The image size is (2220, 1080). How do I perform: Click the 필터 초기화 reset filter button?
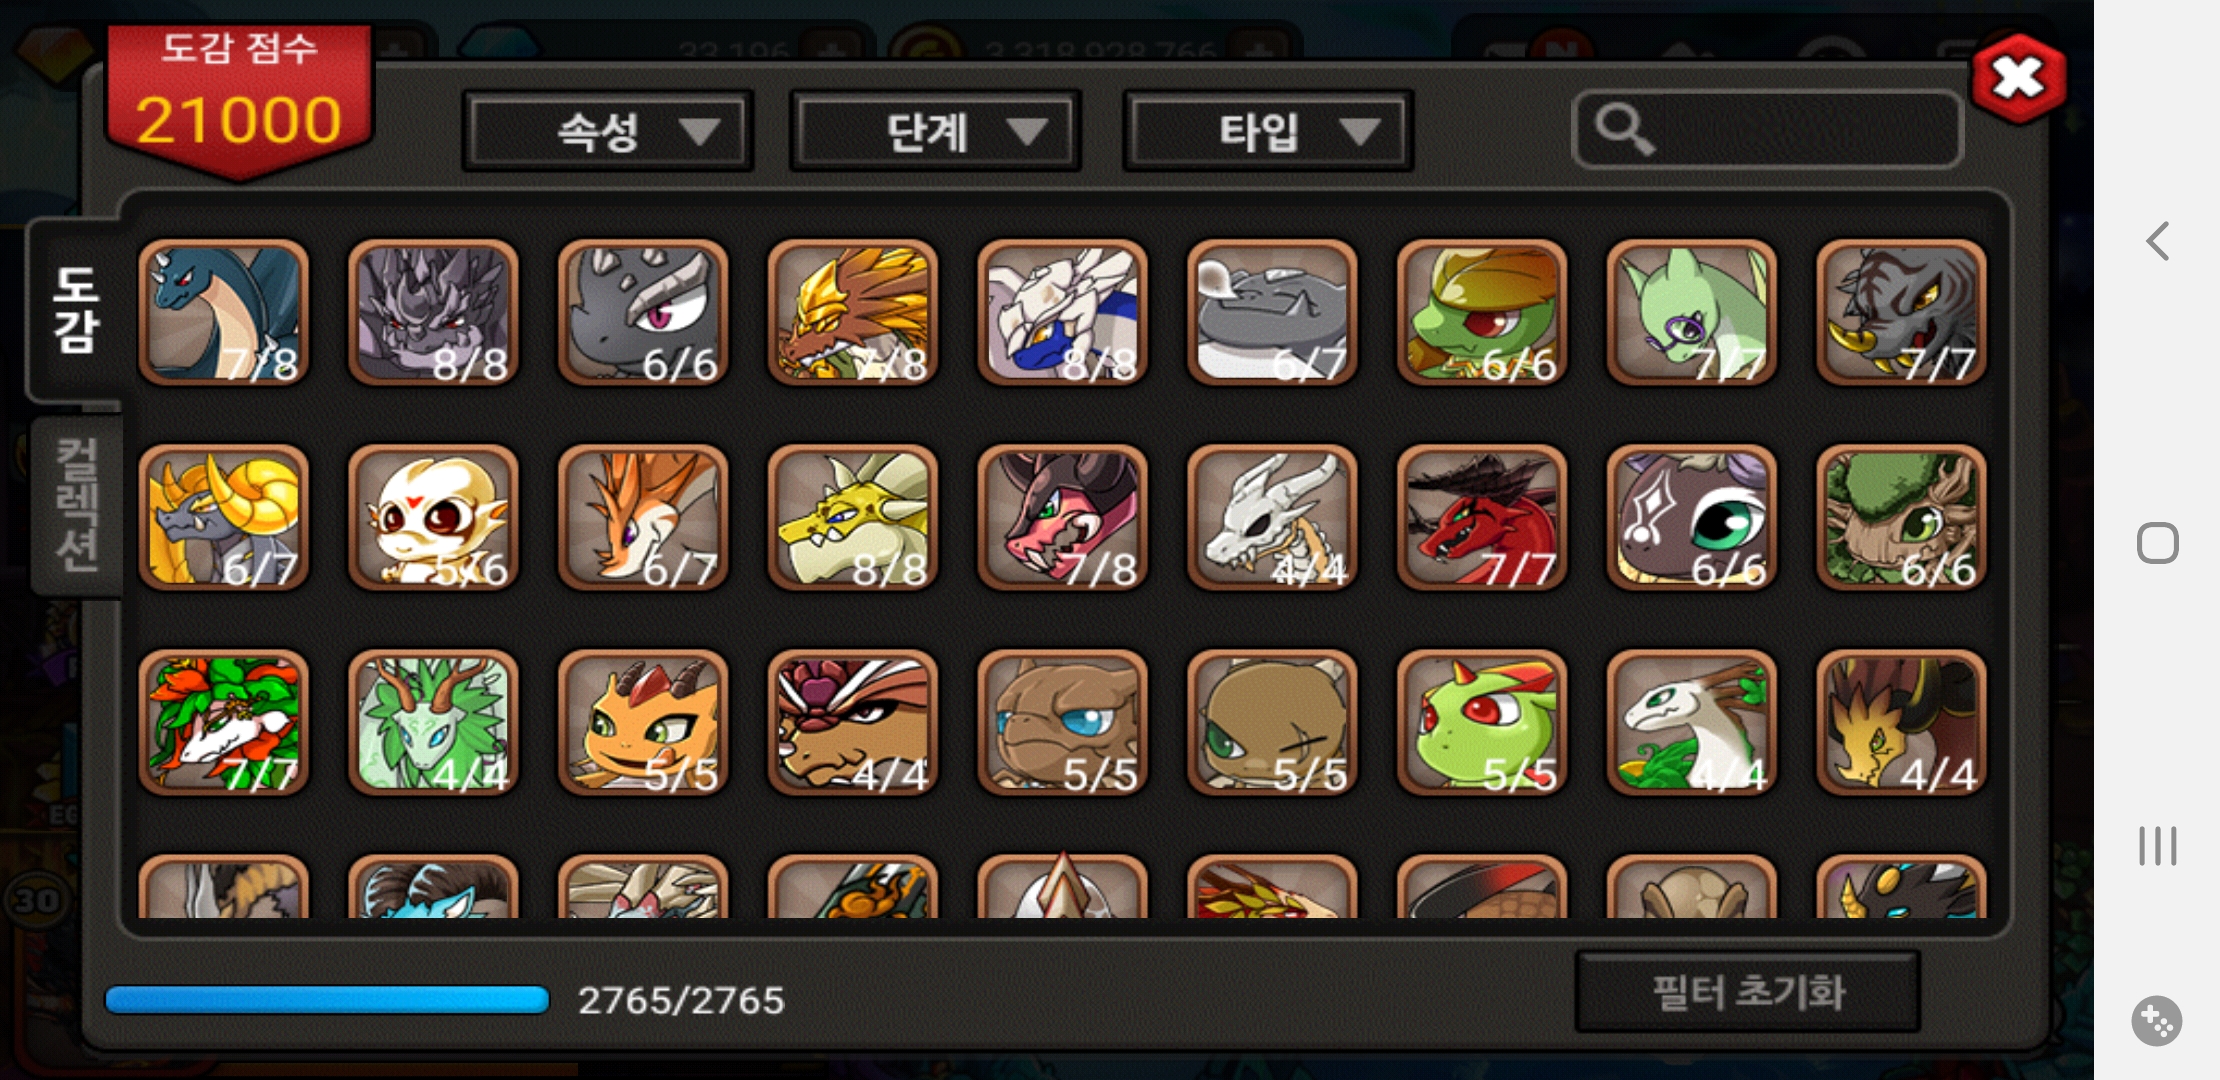point(1747,992)
